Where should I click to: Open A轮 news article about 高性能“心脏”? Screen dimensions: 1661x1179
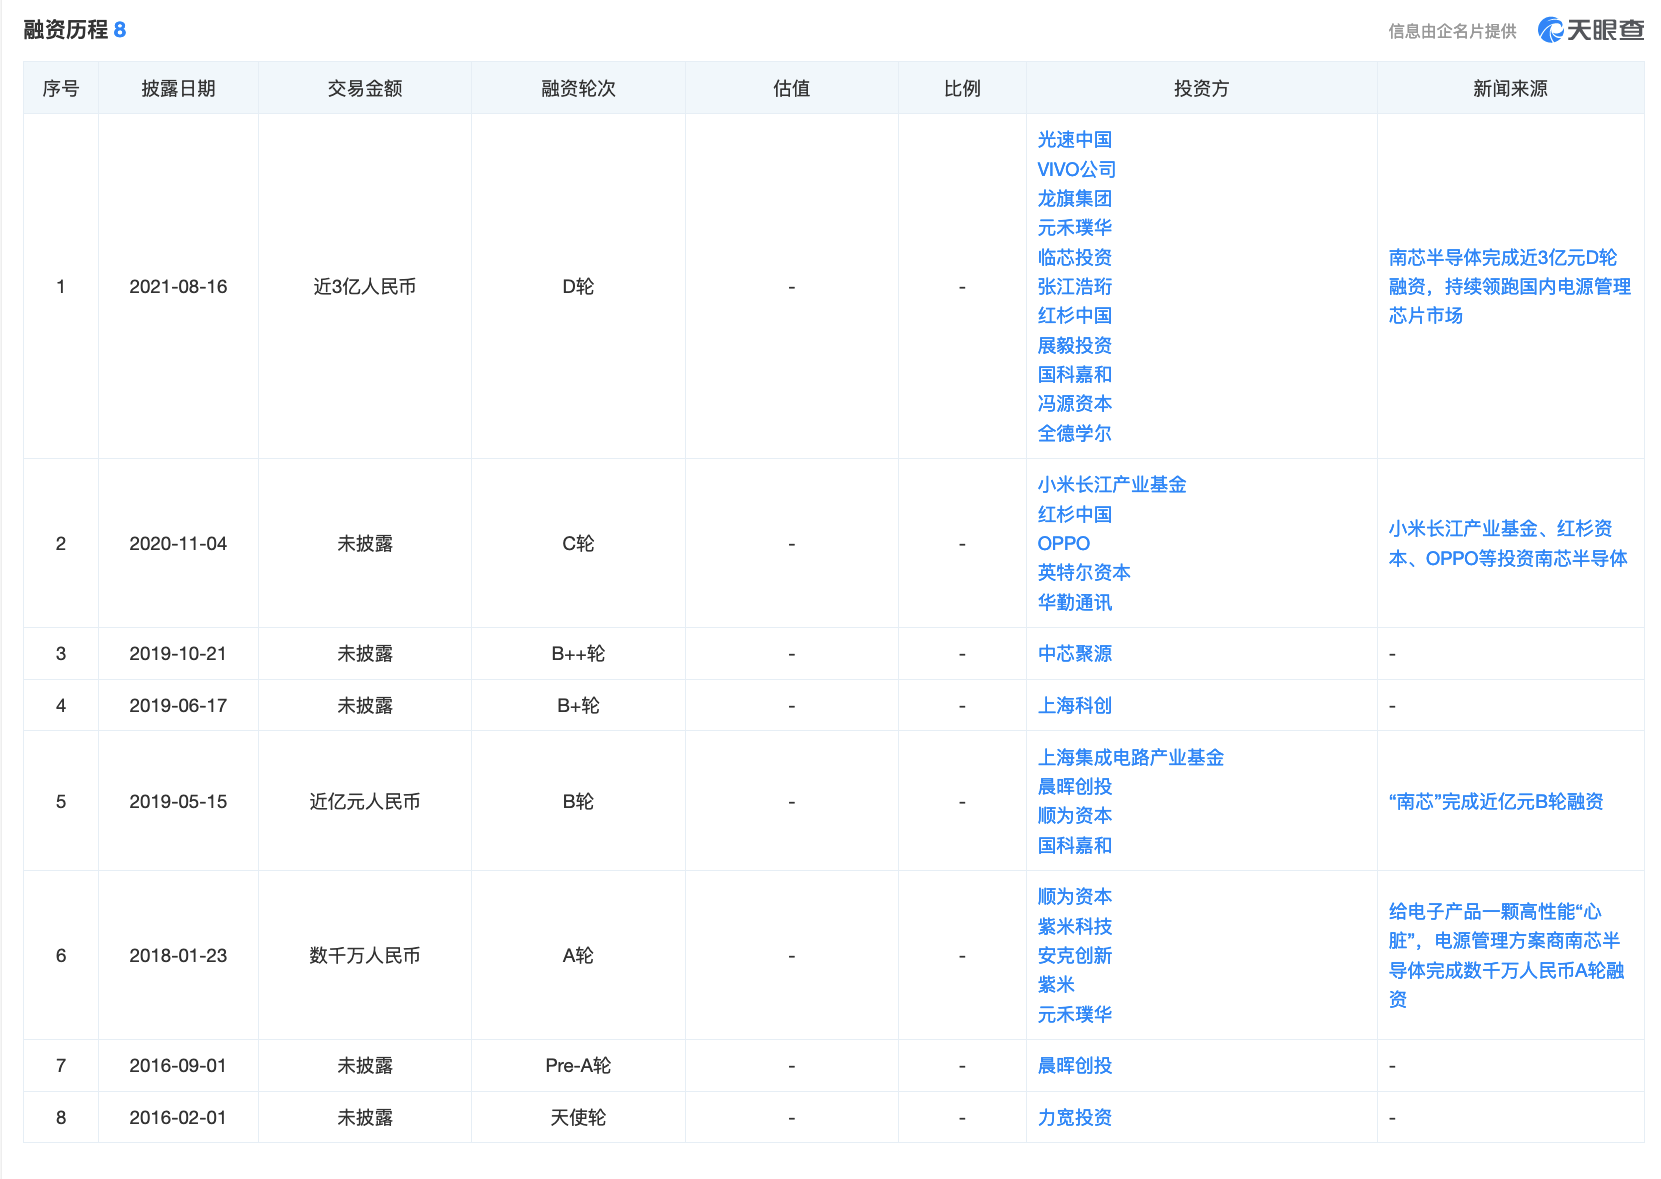pos(1505,955)
